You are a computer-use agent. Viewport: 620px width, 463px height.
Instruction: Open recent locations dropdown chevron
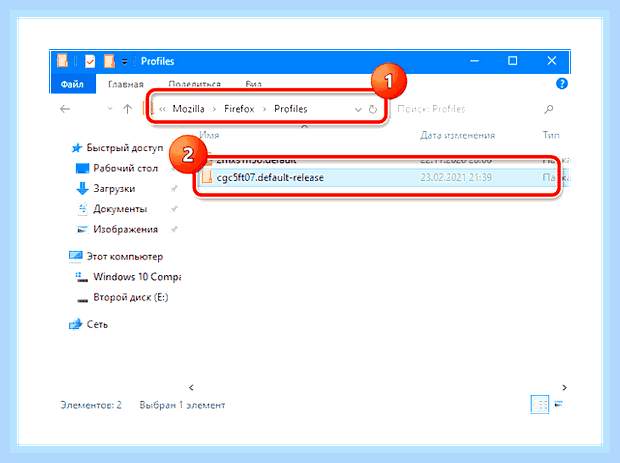pos(110,108)
